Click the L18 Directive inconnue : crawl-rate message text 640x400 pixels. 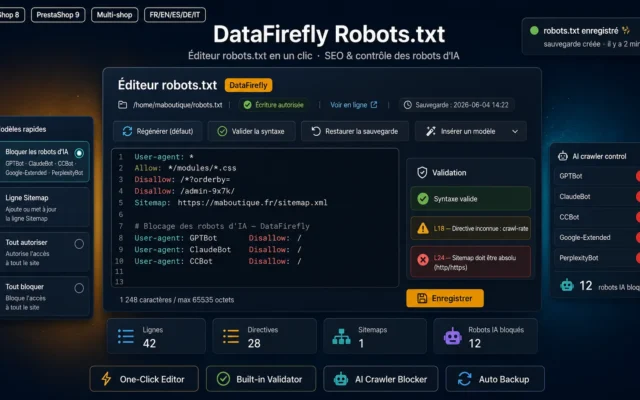click(481, 229)
